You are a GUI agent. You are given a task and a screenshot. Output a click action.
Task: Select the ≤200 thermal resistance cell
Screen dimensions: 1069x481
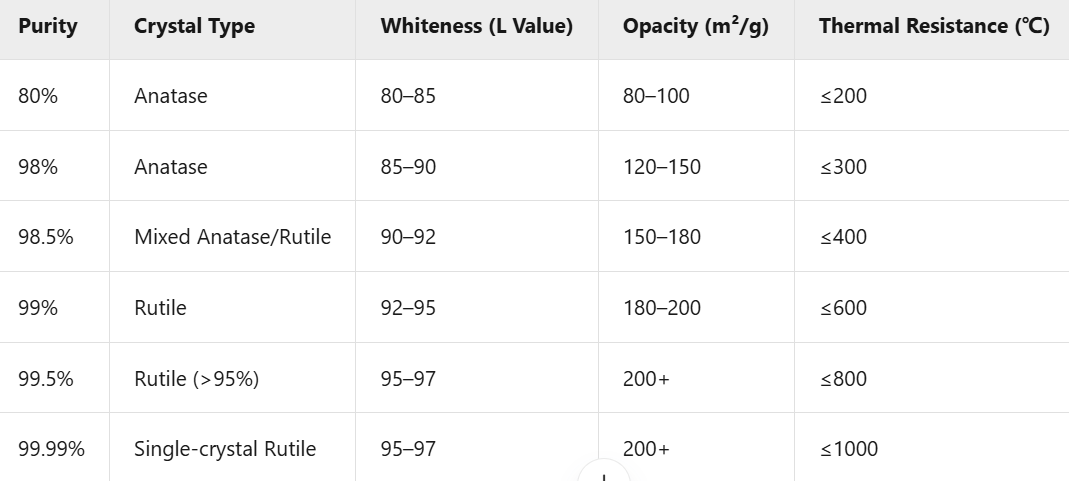click(x=843, y=96)
